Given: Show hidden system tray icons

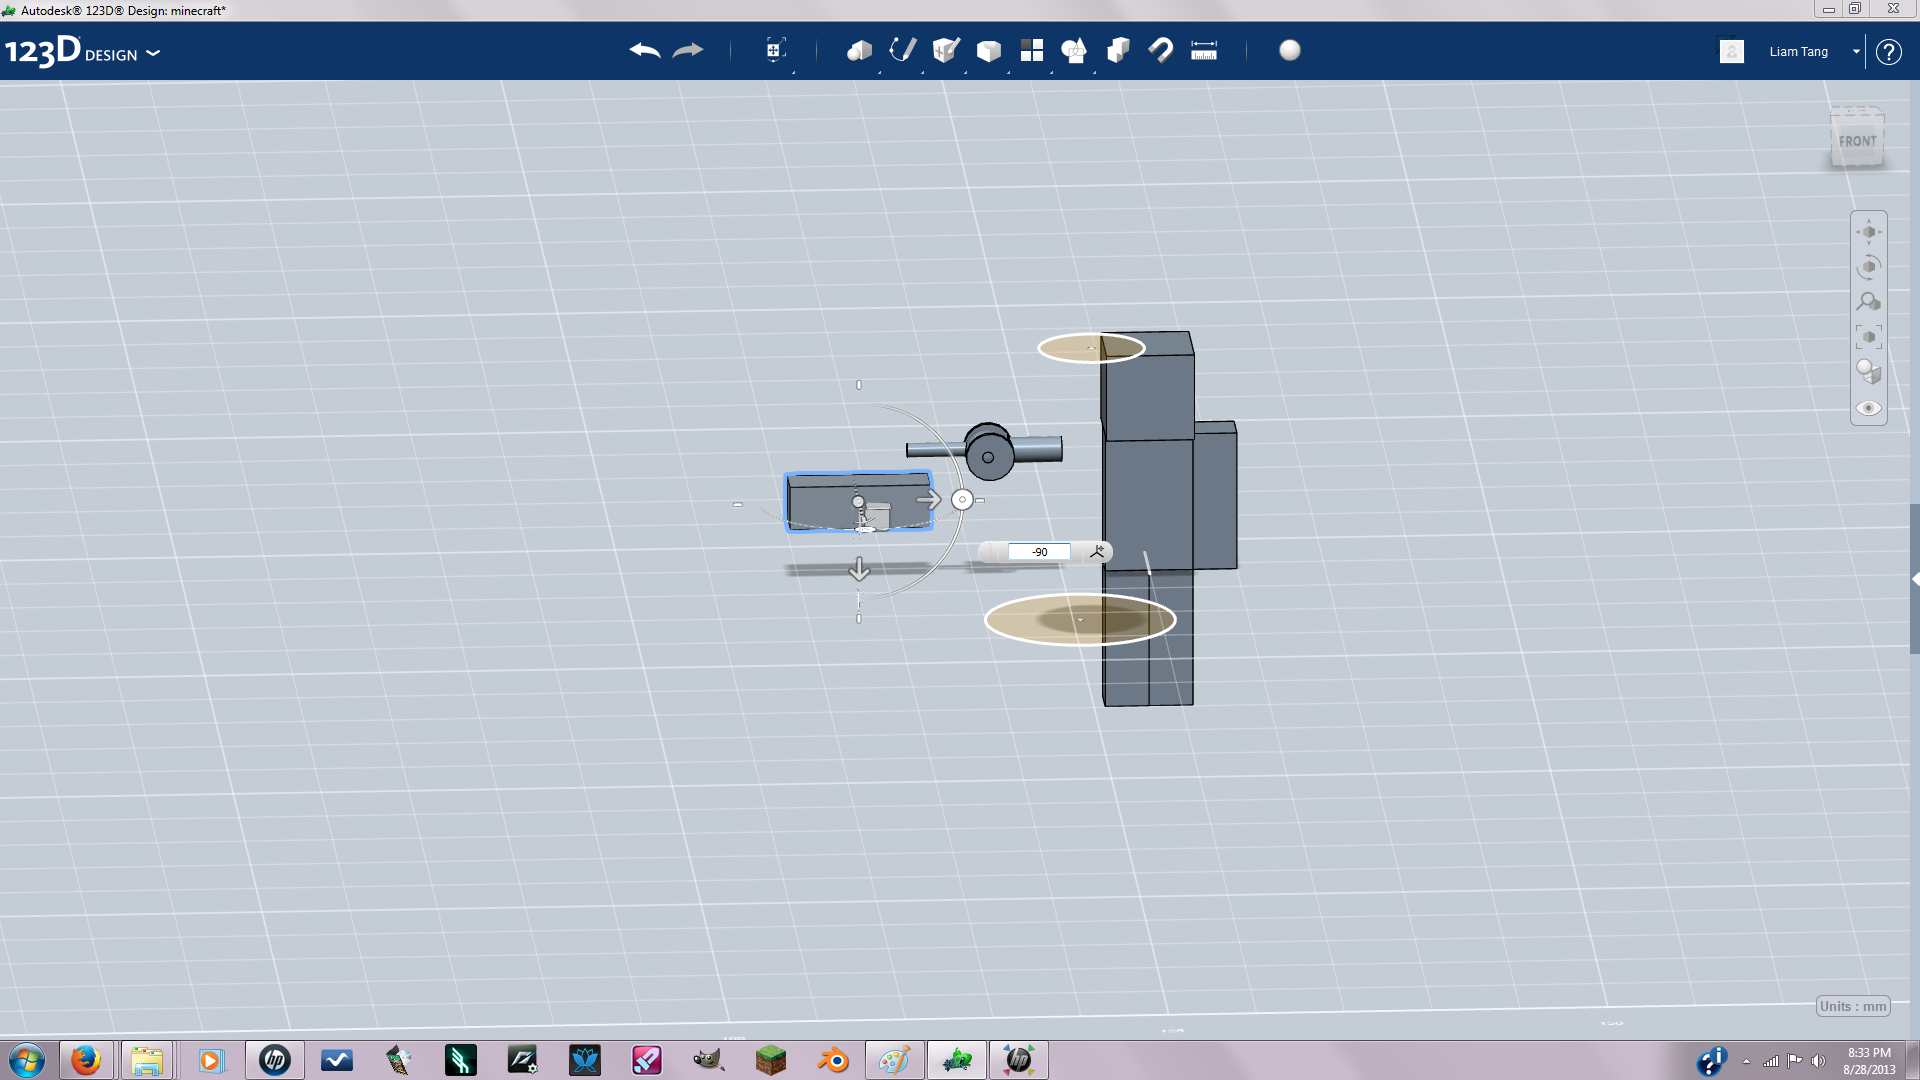Looking at the screenshot, I should 1746,1061.
